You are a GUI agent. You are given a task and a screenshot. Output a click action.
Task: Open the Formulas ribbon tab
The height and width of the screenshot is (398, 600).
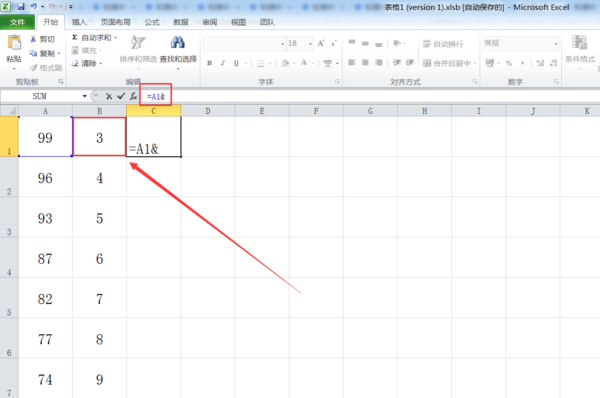click(152, 22)
